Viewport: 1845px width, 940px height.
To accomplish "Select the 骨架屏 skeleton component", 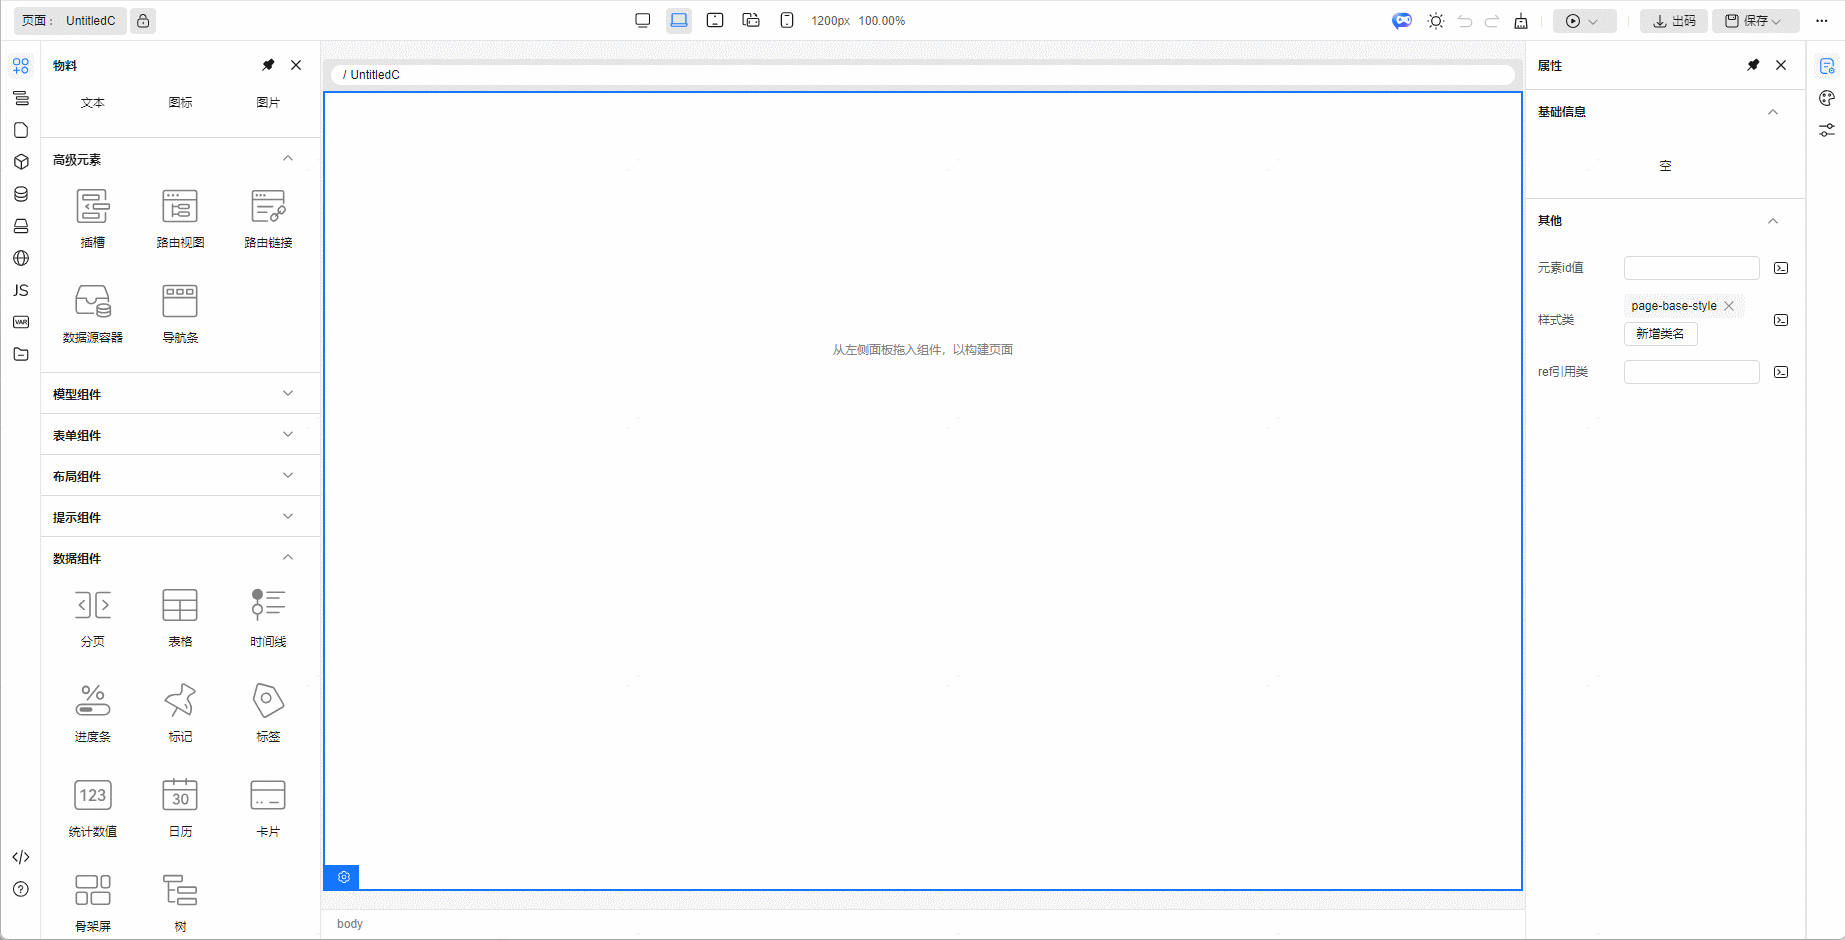I will [x=93, y=902].
